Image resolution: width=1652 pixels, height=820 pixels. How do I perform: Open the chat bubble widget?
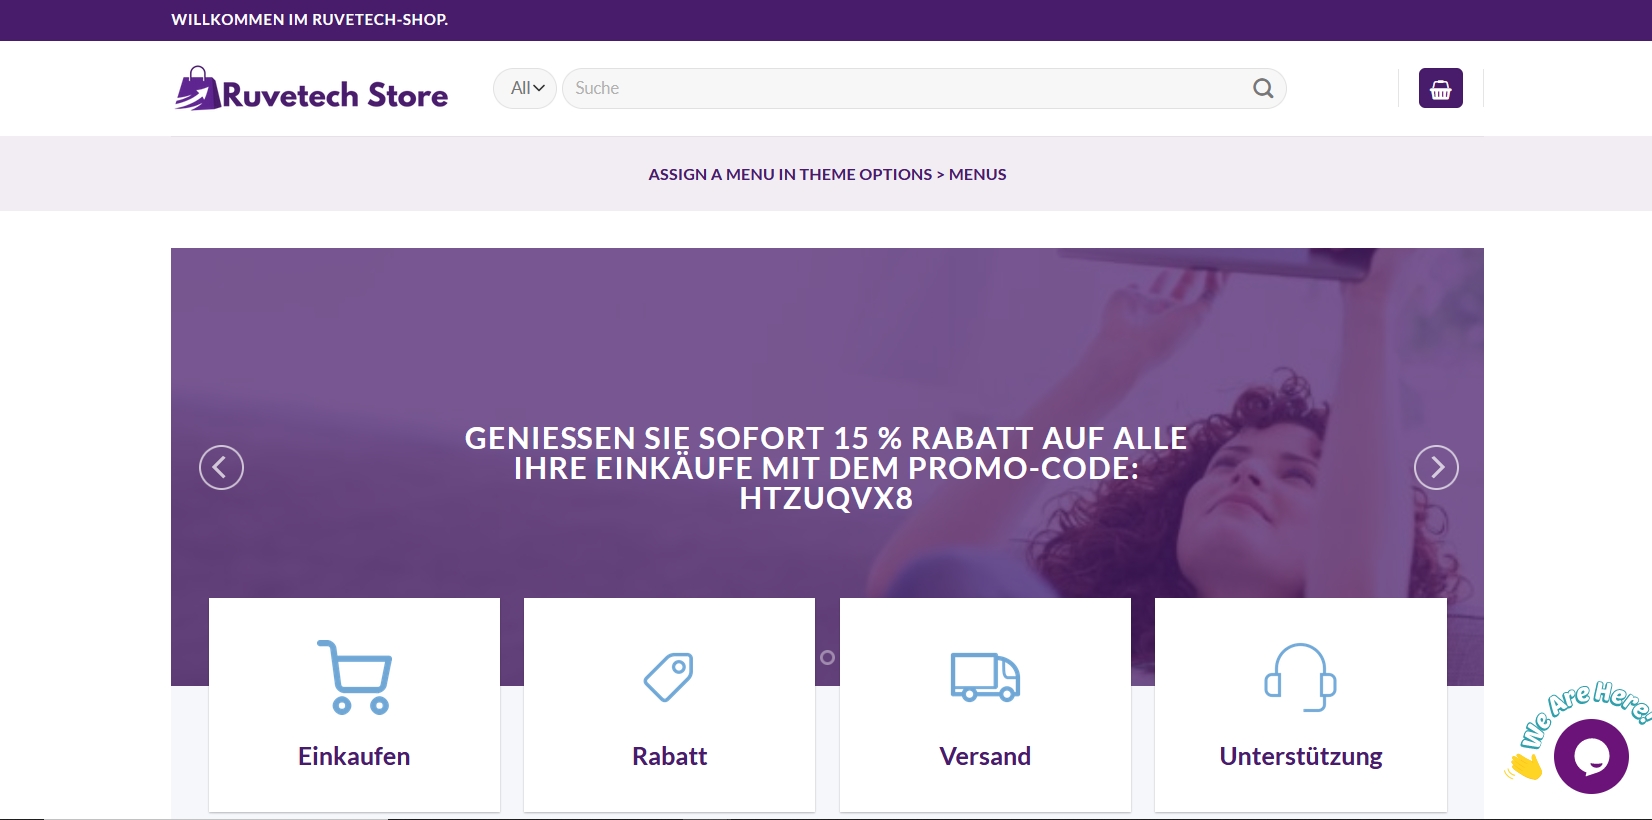pyautogui.click(x=1591, y=756)
